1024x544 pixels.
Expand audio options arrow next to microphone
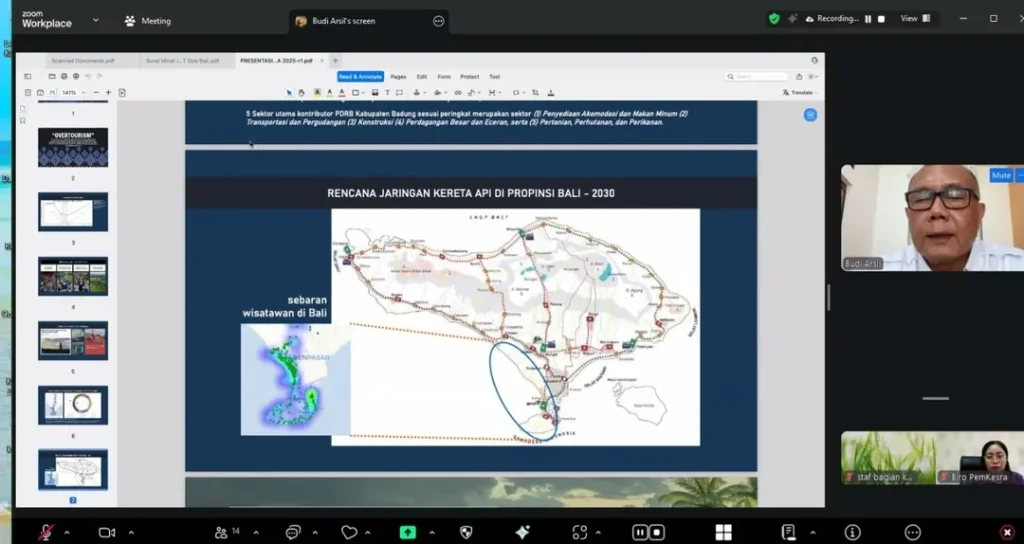pyautogui.click(x=69, y=532)
